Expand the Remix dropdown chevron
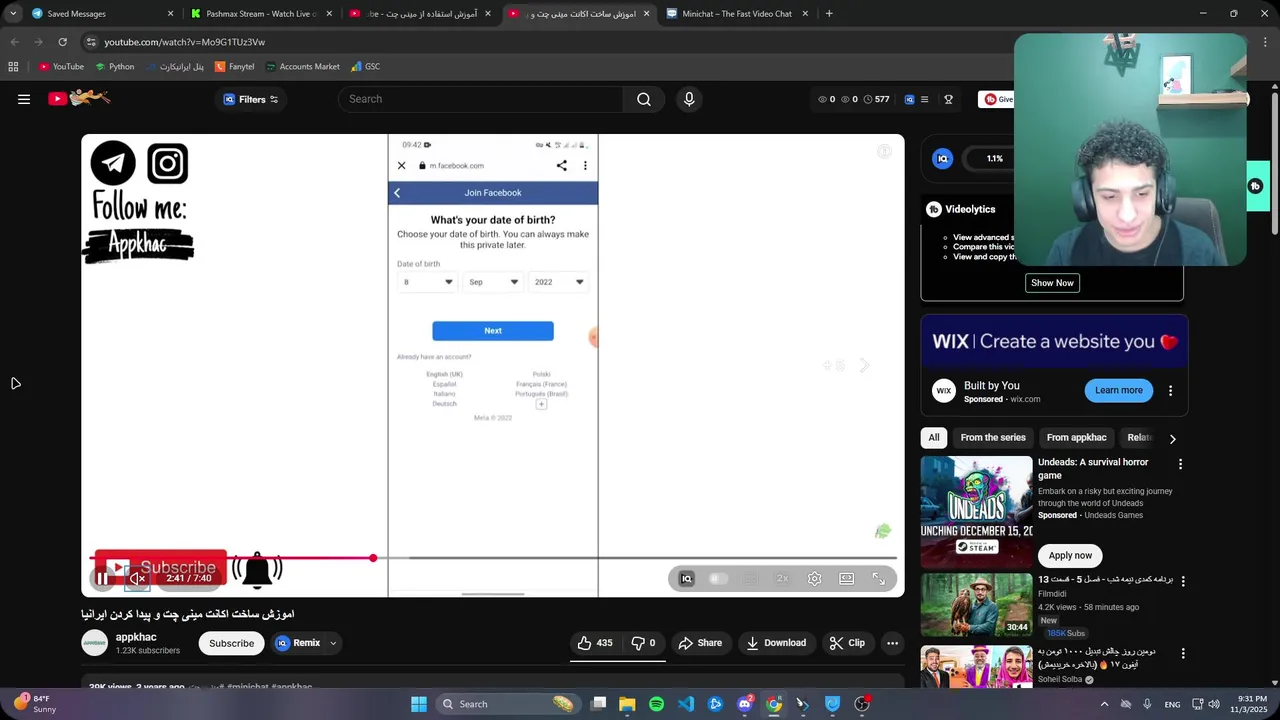Image resolution: width=1280 pixels, height=720 pixels. tap(333, 643)
